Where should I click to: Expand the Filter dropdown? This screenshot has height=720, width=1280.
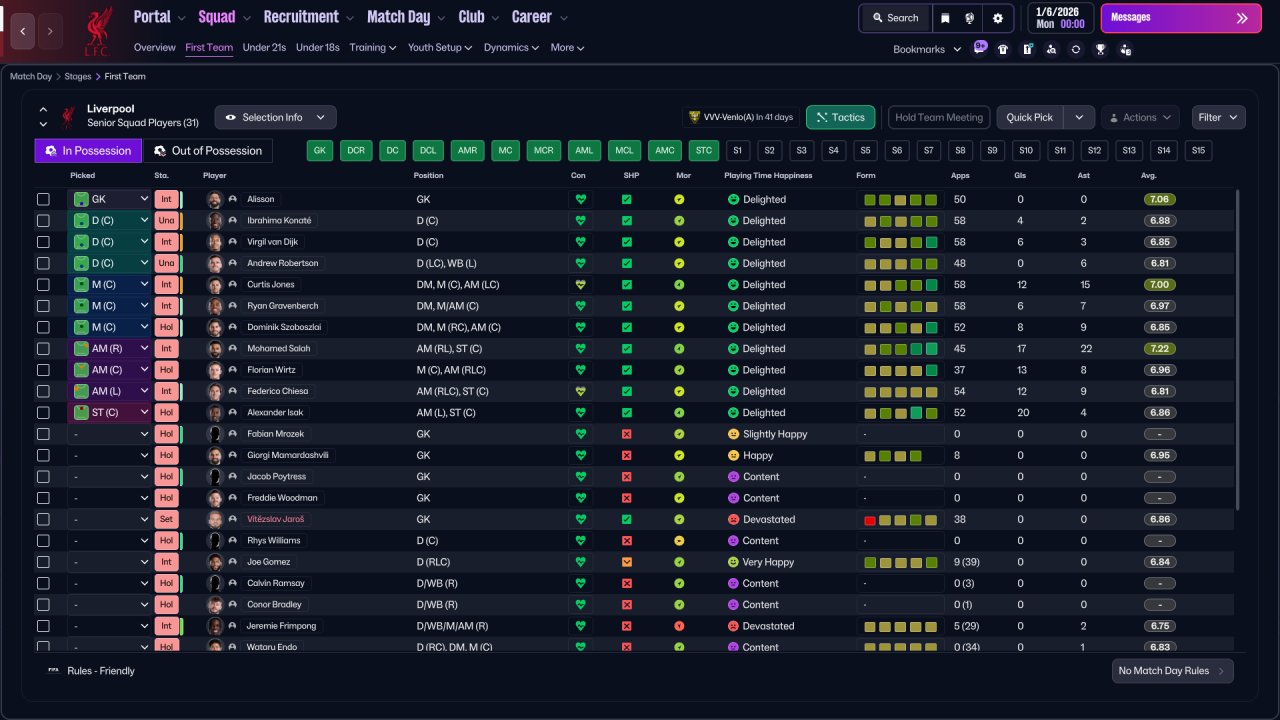point(1218,117)
